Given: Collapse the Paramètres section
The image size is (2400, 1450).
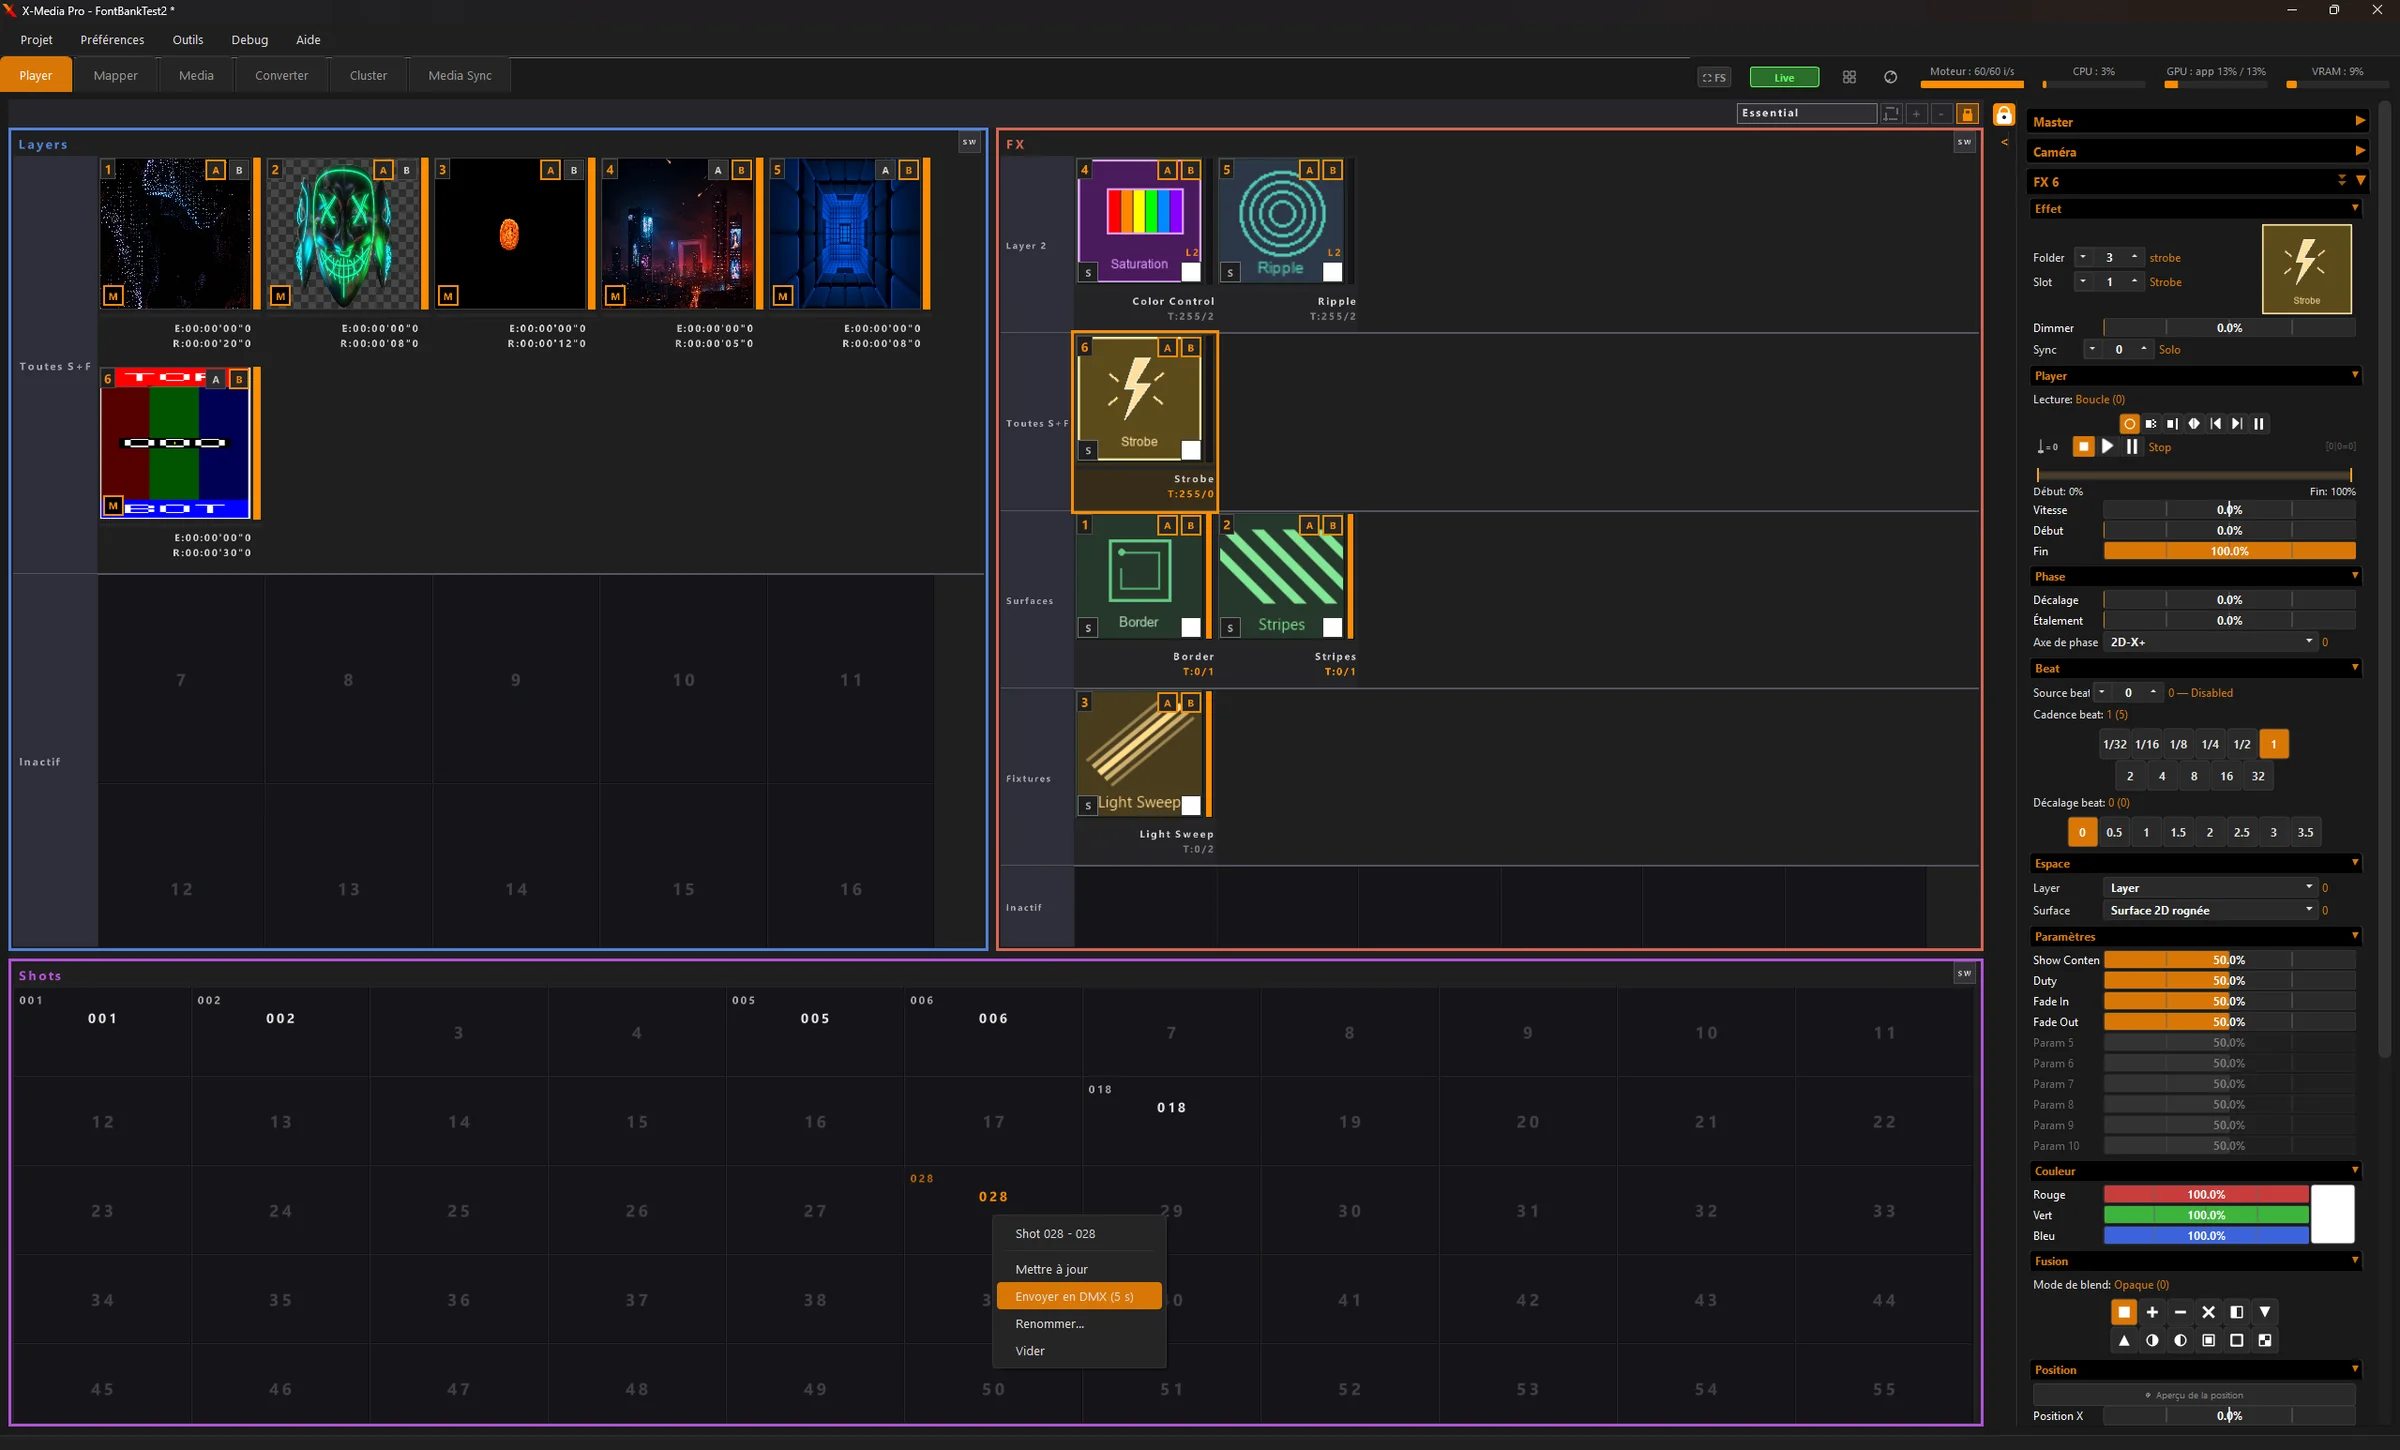Looking at the screenshot, I should click(2197, 937).
